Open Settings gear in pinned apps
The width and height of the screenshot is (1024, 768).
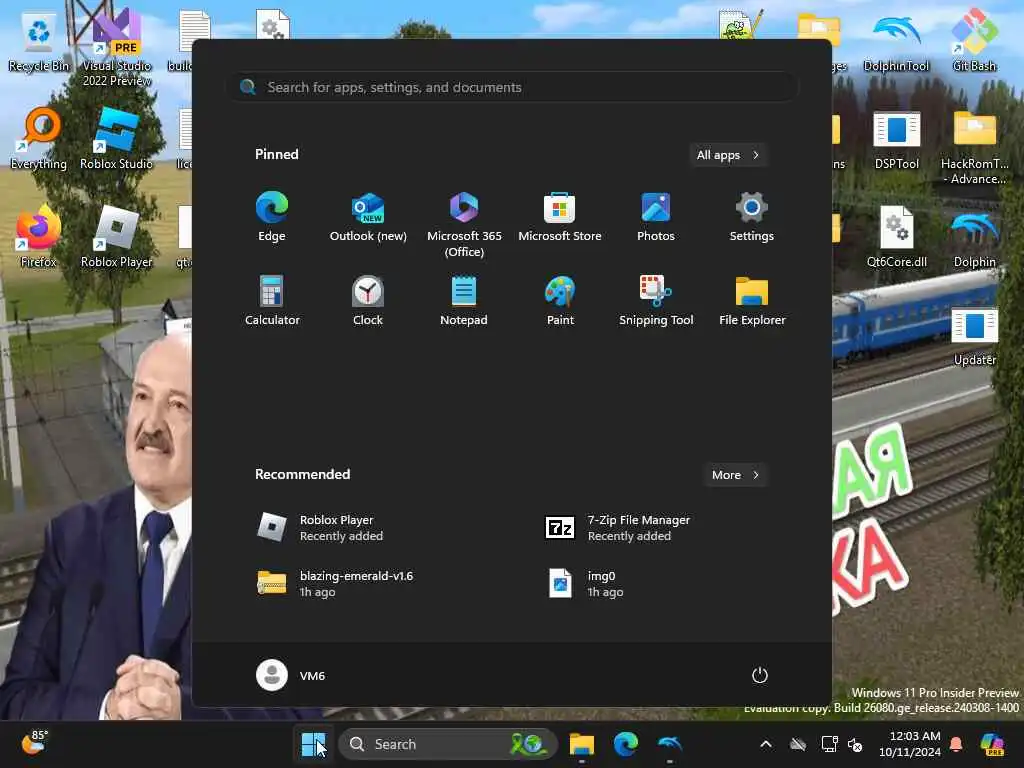[752, 217]
